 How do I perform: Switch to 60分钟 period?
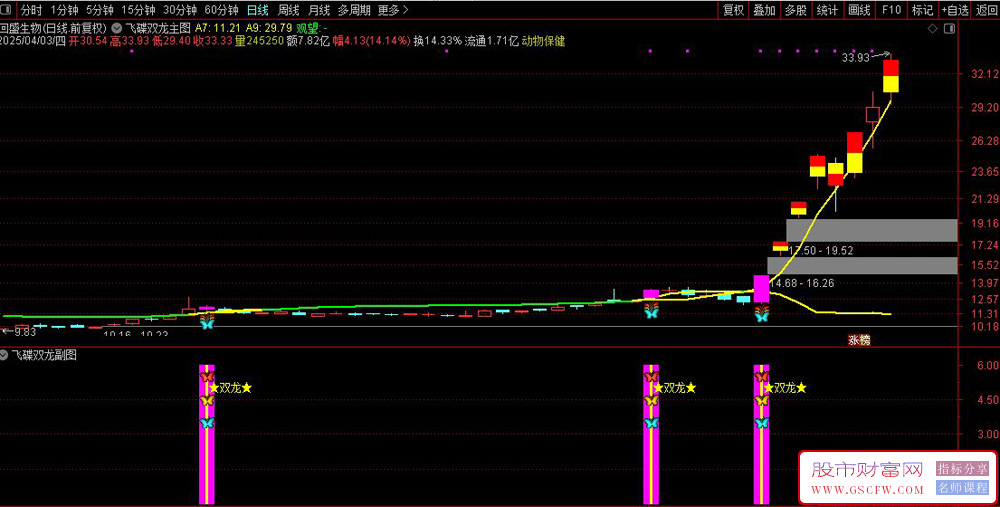click(221, 10)
